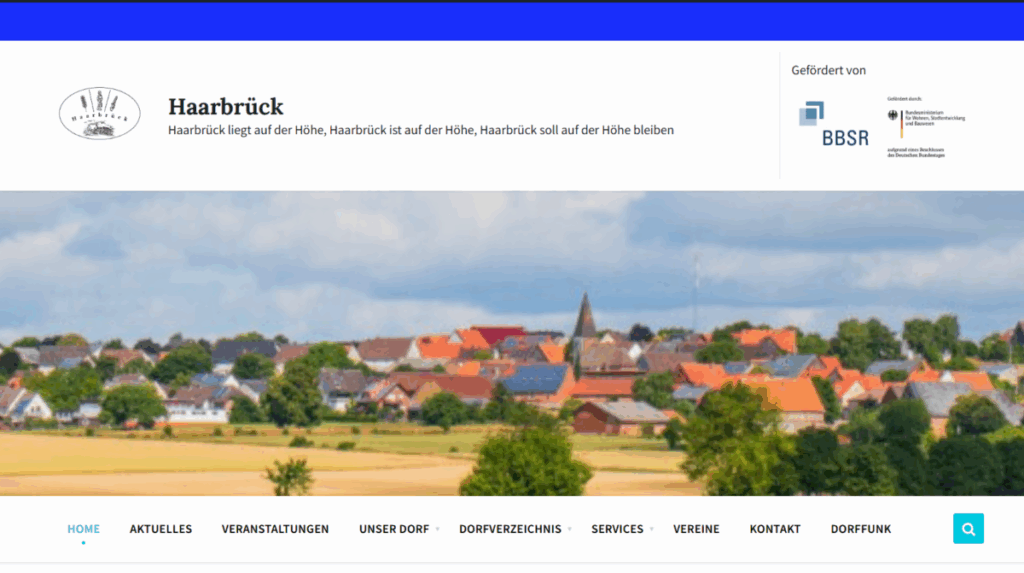Go to the Home menu item
The height and width of the screenshot is (573, 1024).
83,529
